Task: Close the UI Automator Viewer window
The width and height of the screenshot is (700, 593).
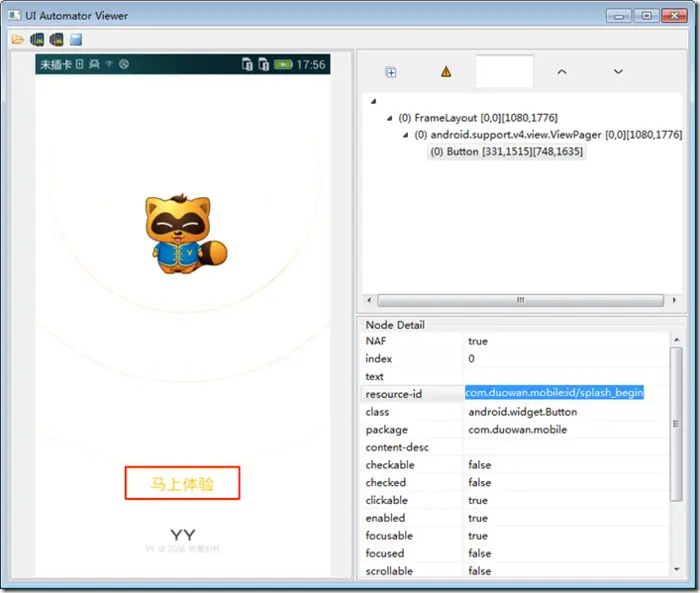Action: coord(674,16)
